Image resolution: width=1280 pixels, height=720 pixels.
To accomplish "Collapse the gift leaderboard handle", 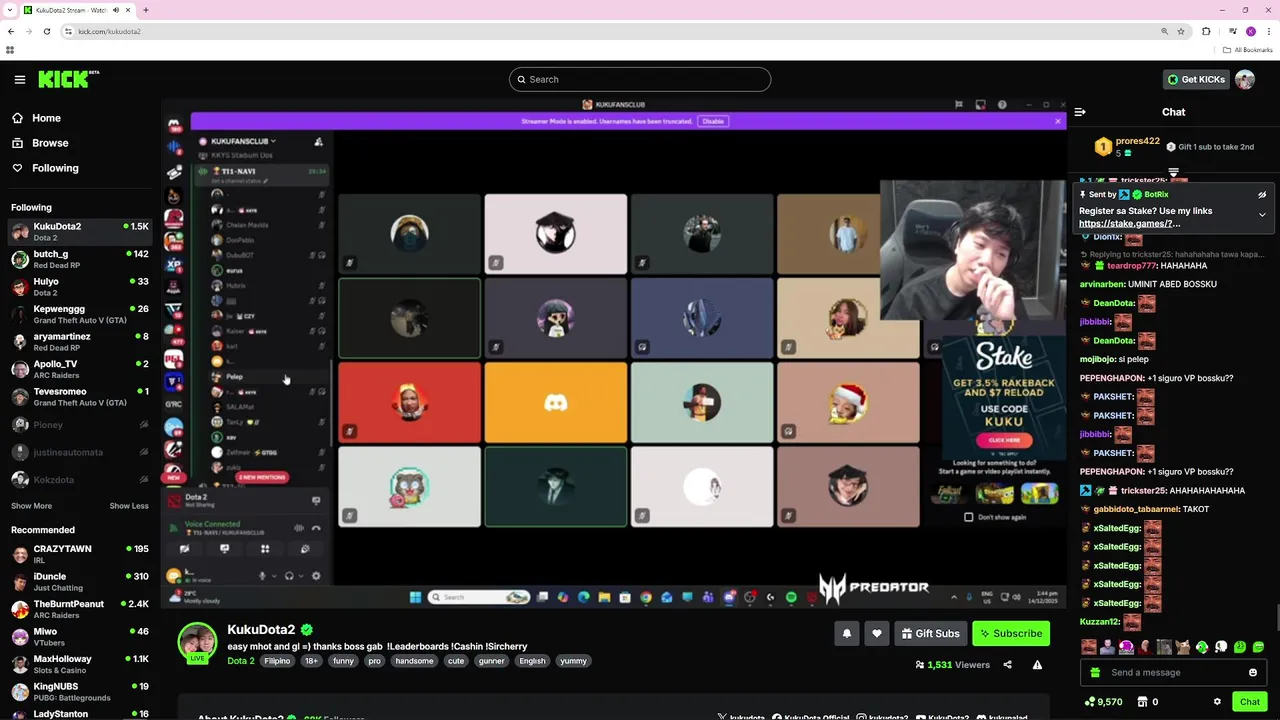I will click(x=1174, y=172).
